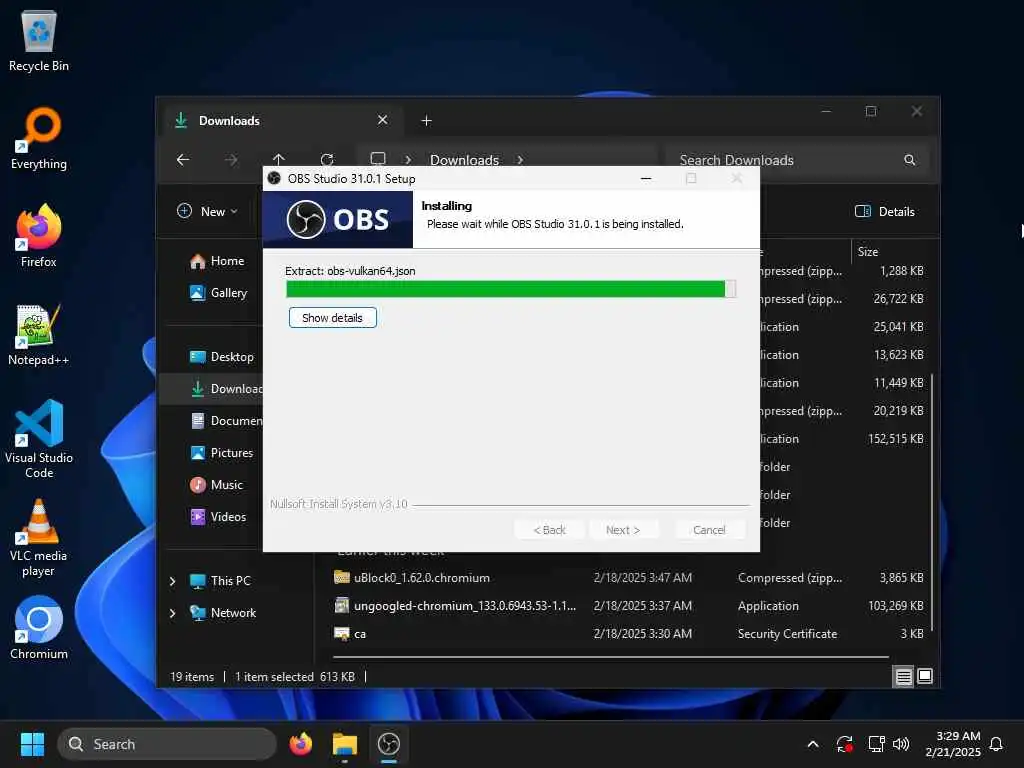The image size is (1024, 768).
Task: Open Pictures in the navigation pane
Action: [221, 453]
